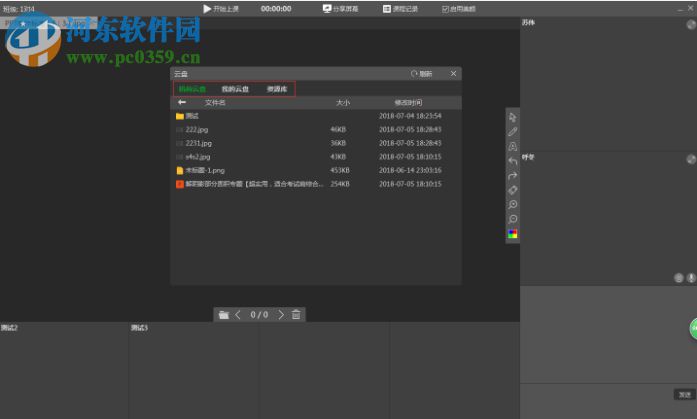Open the courseware folder icon in page bar
The image size is (697, 419).
click(224, 315)
